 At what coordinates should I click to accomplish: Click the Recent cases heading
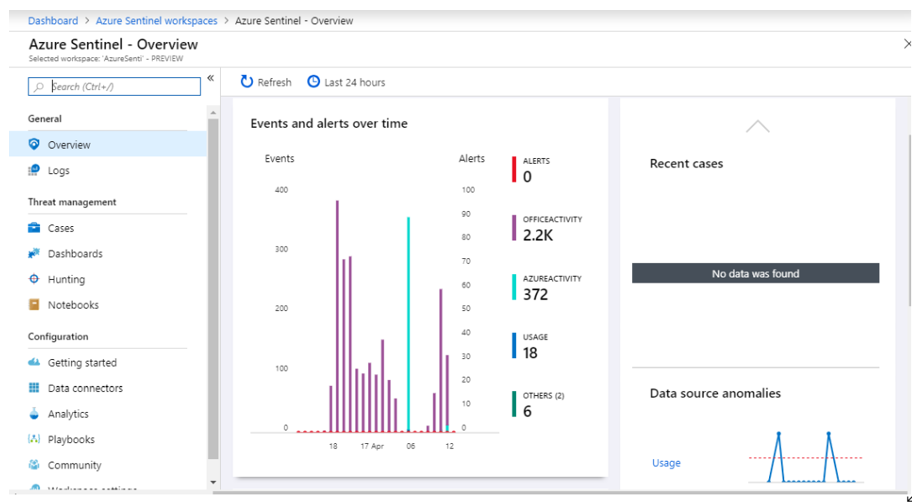(x=686, y=163)
